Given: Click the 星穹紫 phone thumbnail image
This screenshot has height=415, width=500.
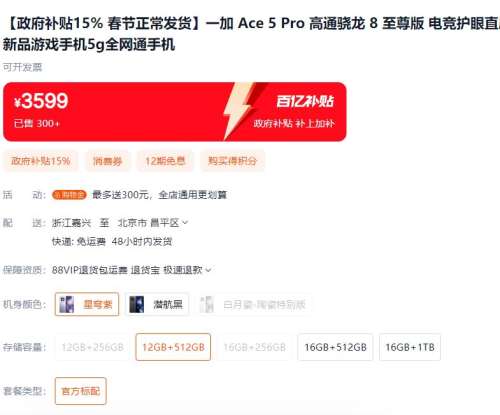Looking at the screenshot, I should tap(66, 304).
